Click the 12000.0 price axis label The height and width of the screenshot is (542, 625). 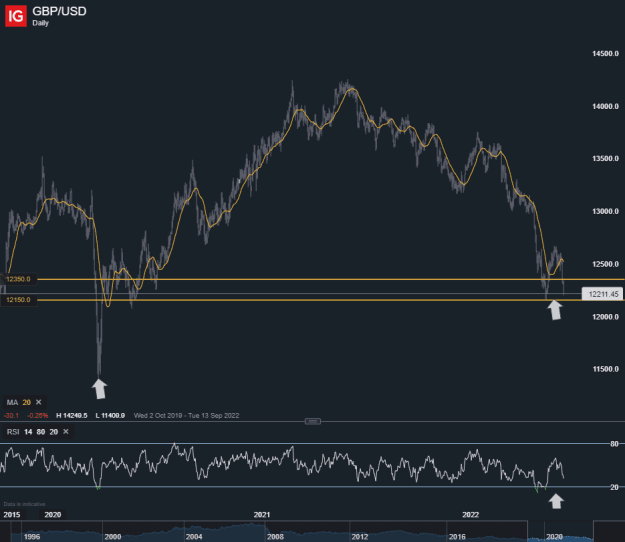605,317
